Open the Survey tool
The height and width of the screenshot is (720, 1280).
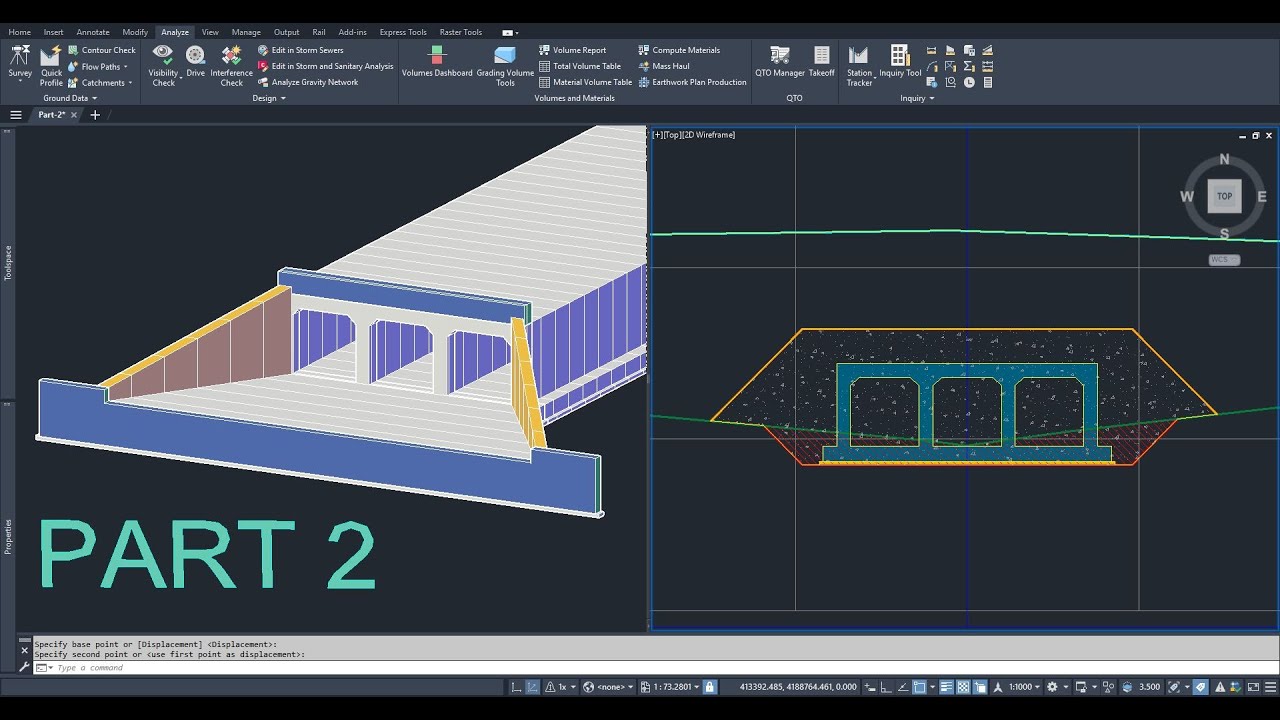pos(20,61)
